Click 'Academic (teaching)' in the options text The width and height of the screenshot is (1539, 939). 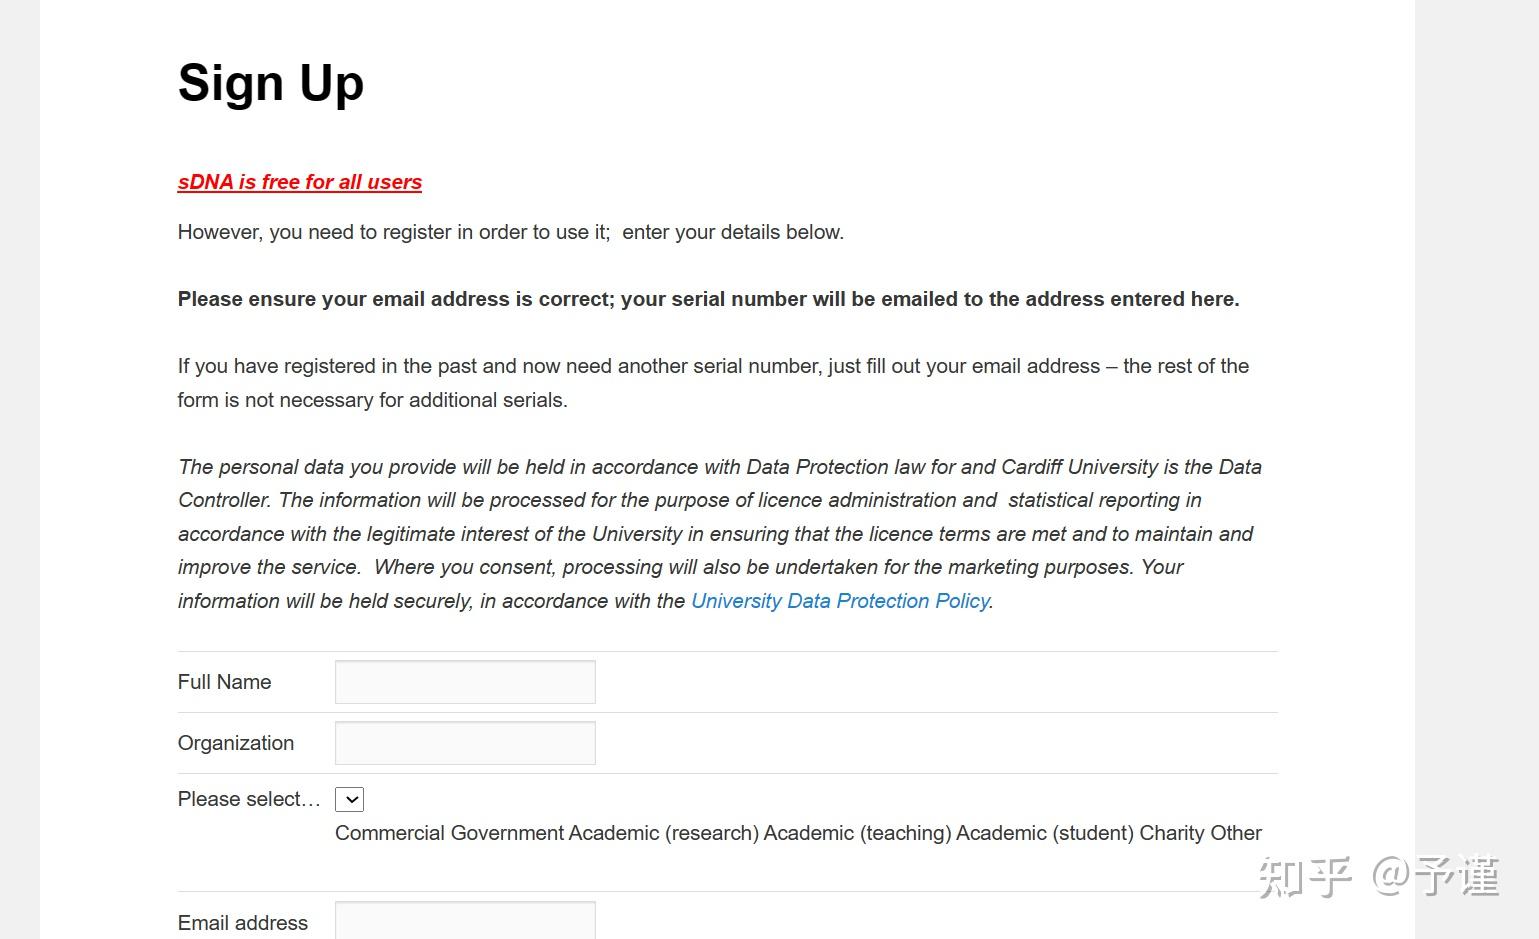(x=857, y=833)
